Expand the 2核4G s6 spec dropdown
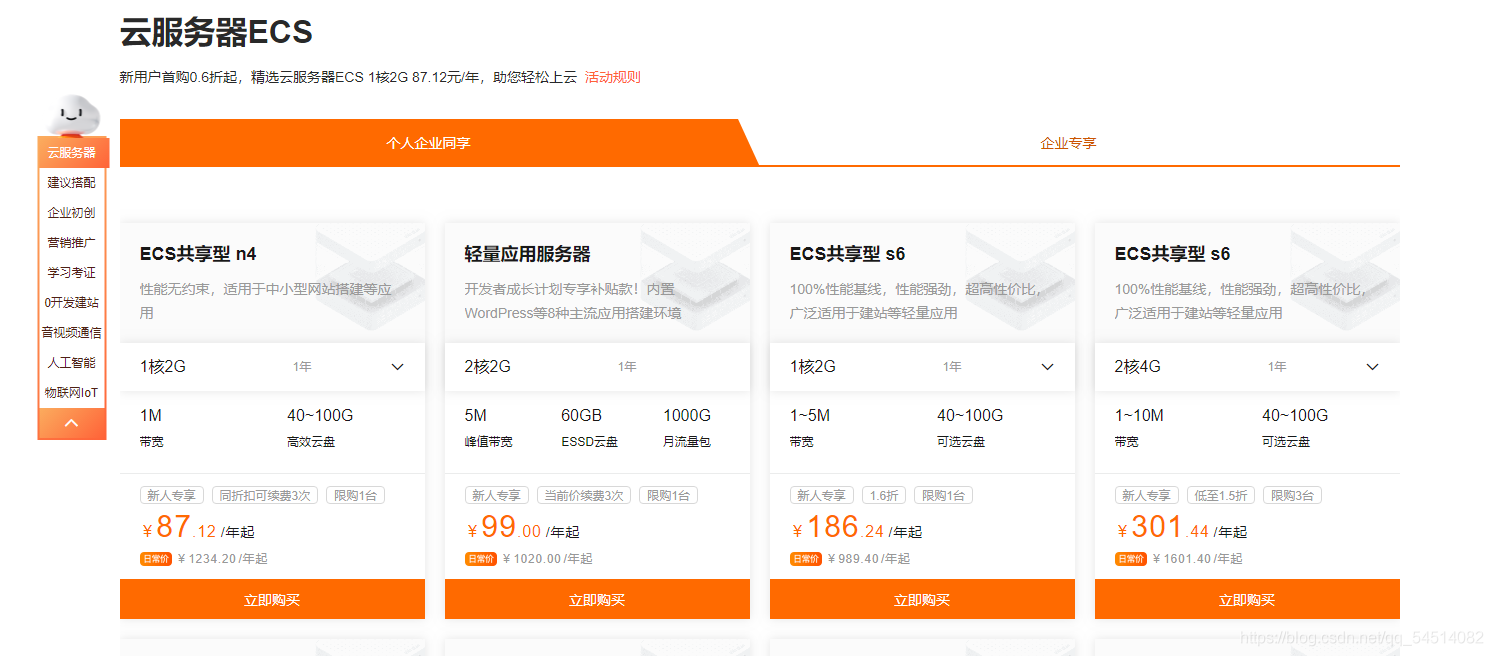The image size is (1493, 656). tap(1247, 367)
